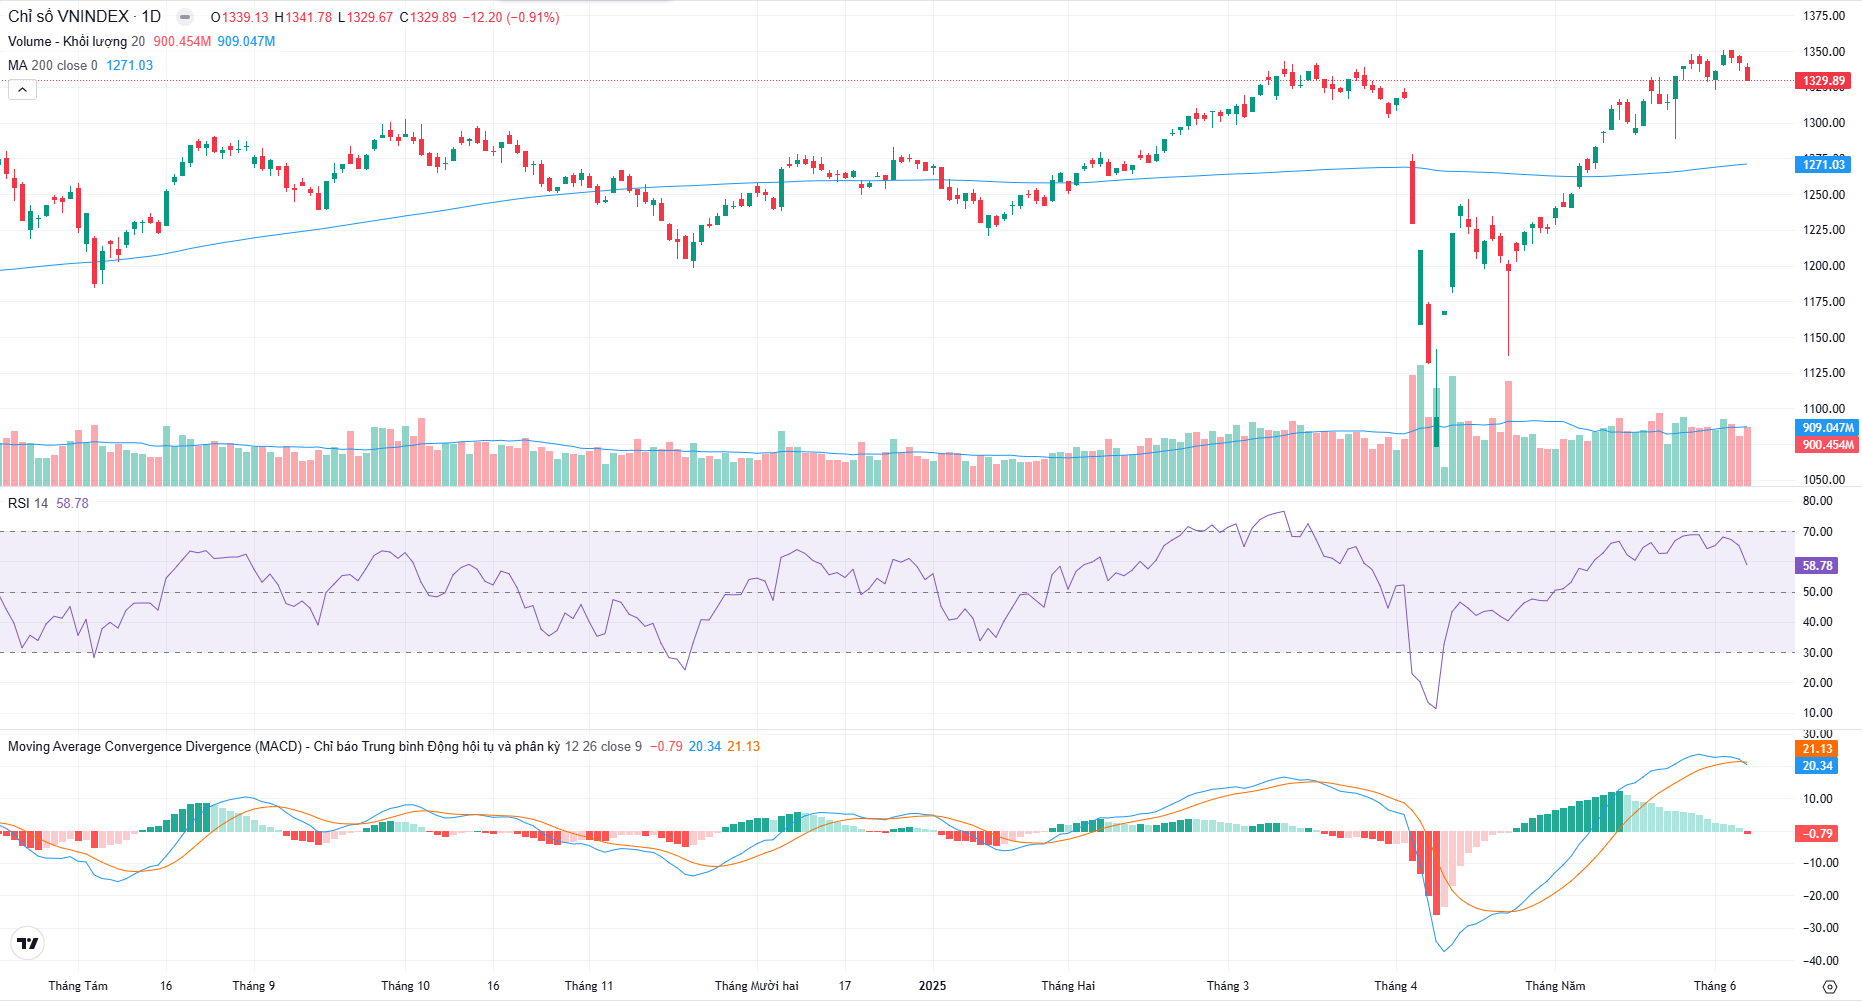The image size is (1862, 1001).
Task: Click the −20.00 level on the MACD scale
Action: click(1820, 896)
